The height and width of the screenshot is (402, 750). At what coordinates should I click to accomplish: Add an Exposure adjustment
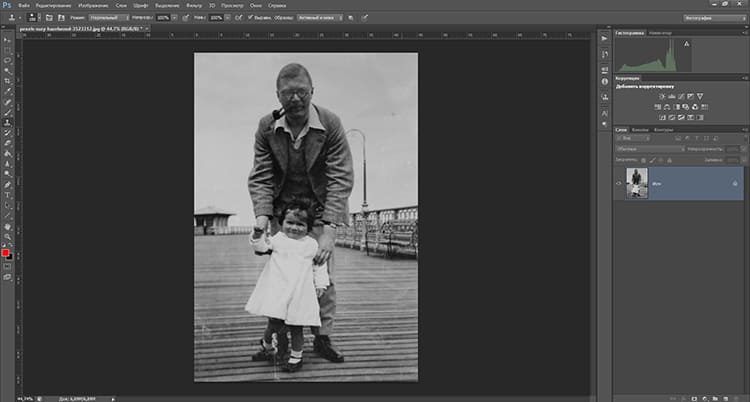(x=691, y=97)
